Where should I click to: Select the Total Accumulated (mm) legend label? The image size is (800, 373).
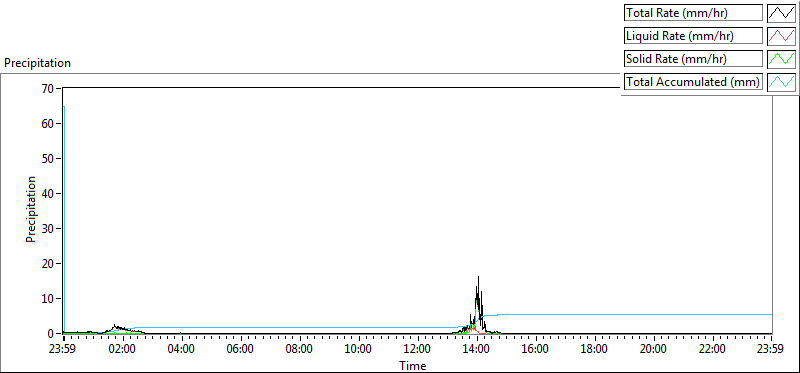[x=693, y=82]
